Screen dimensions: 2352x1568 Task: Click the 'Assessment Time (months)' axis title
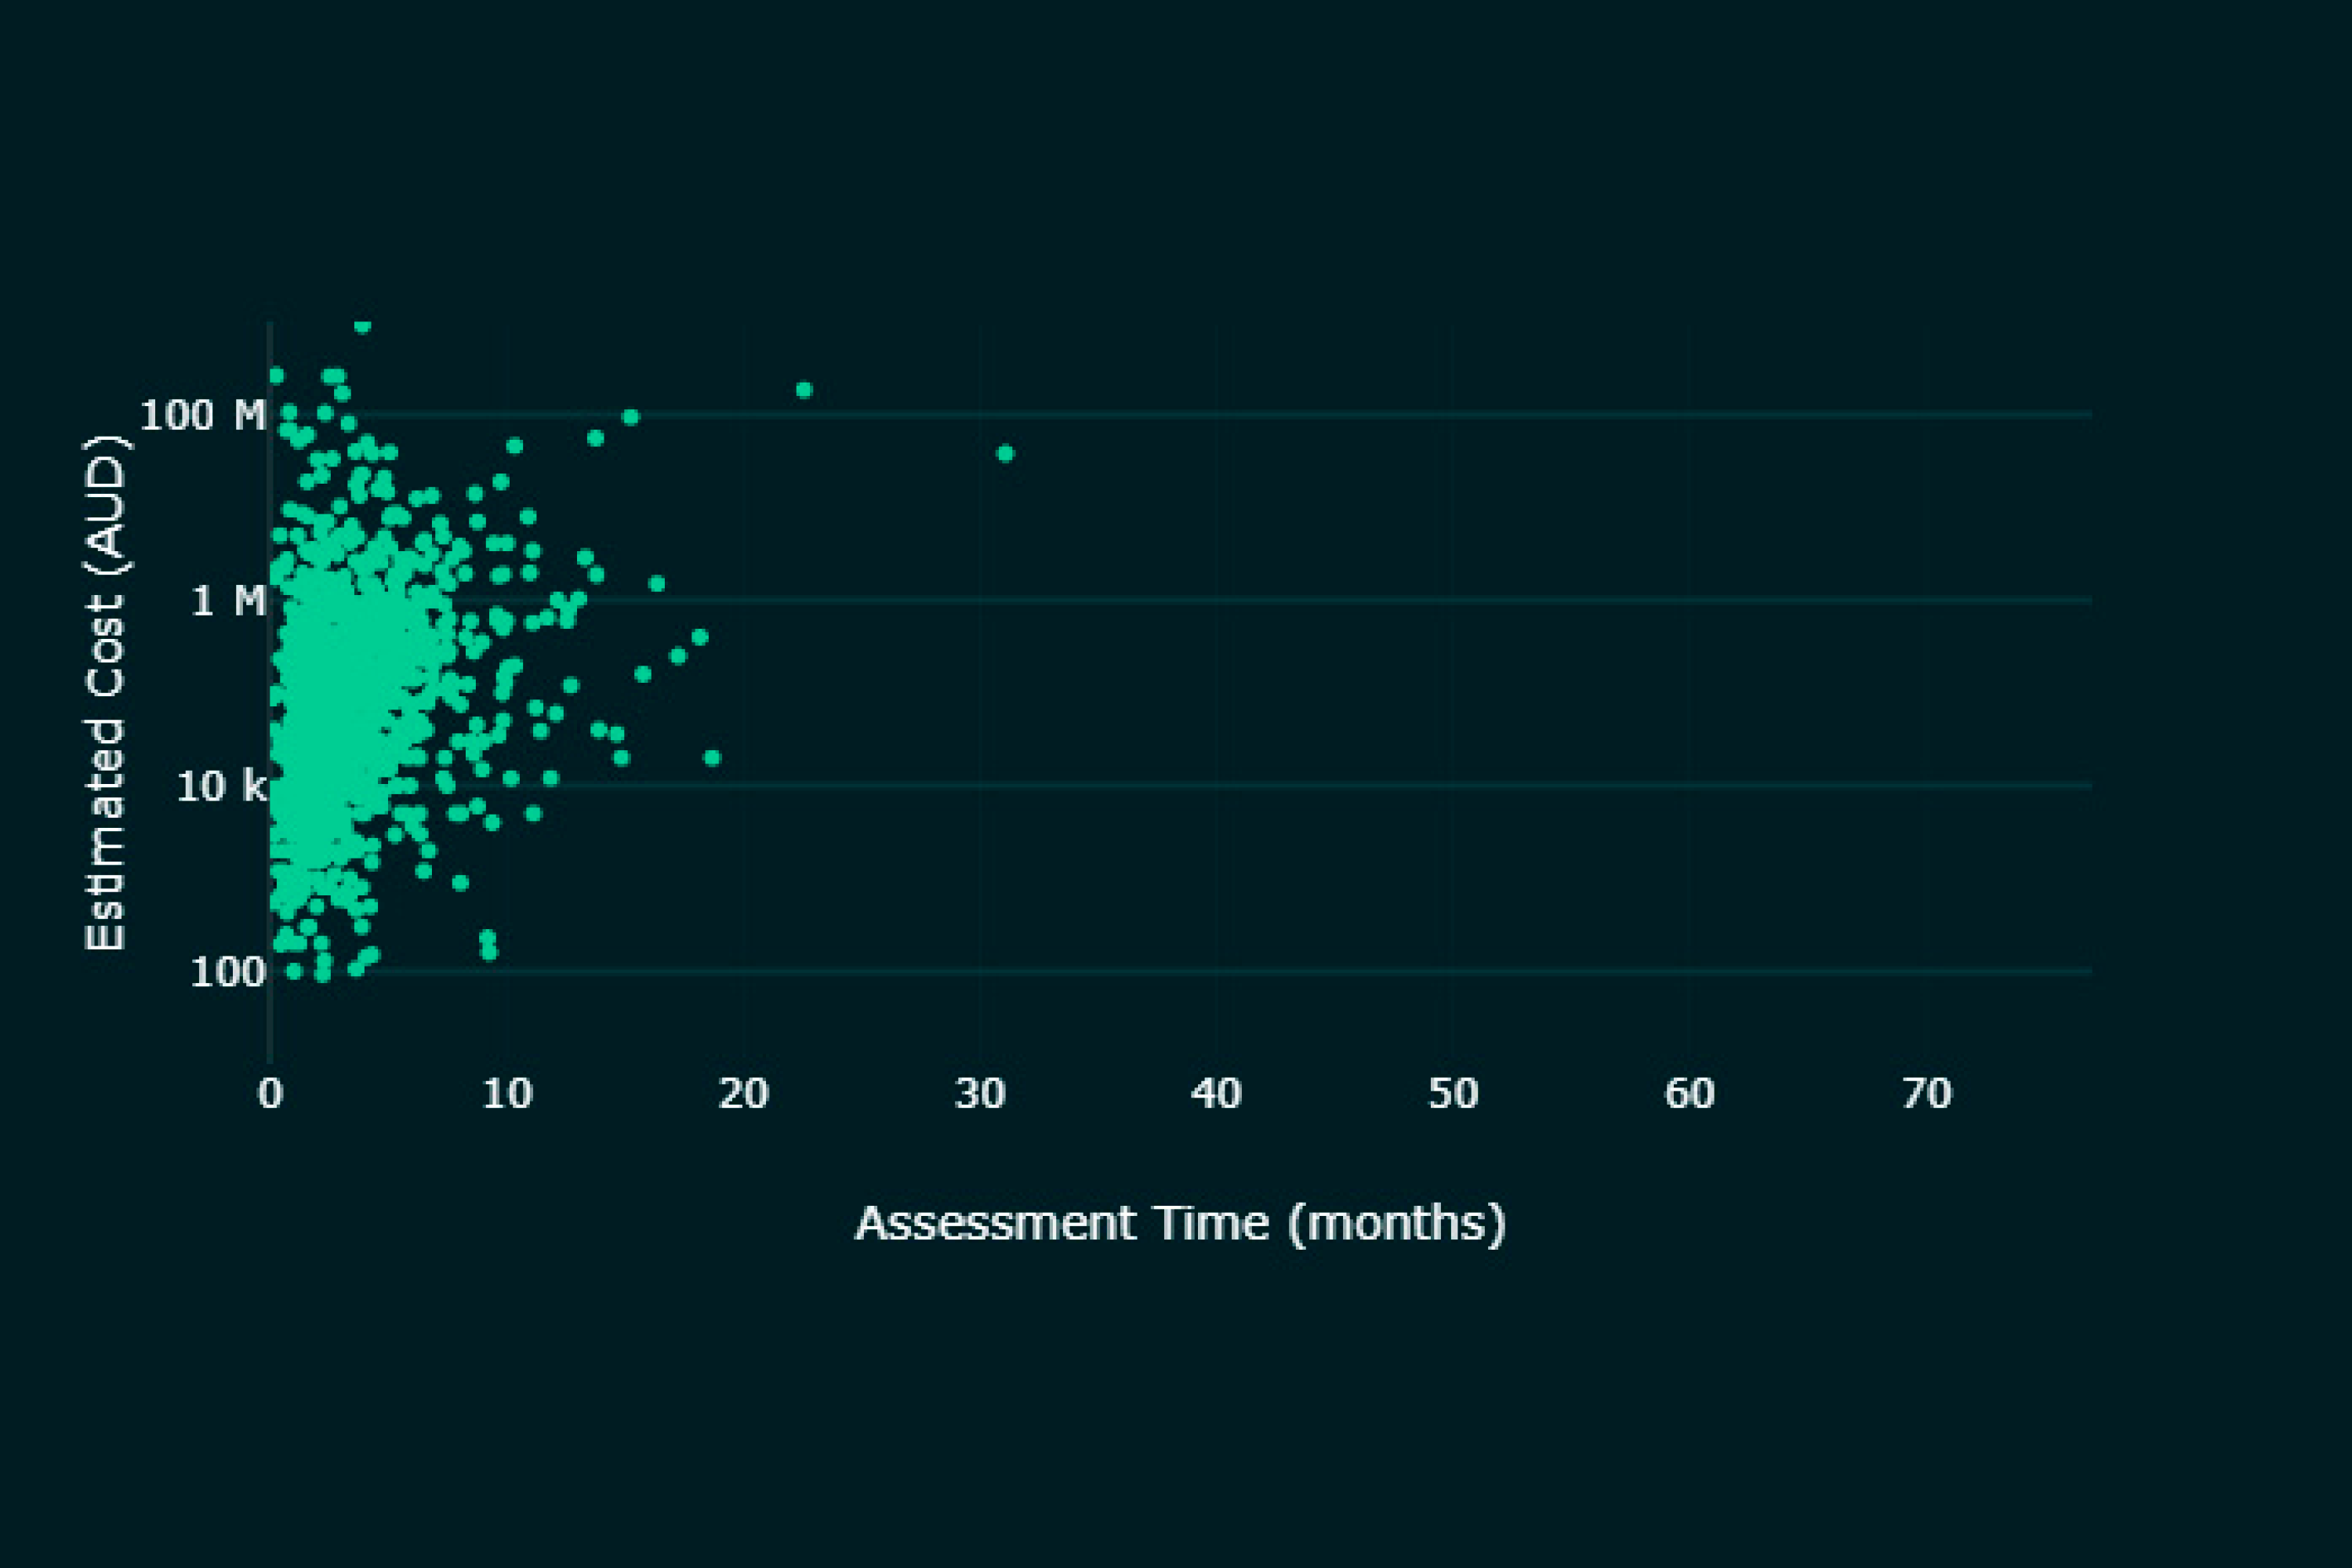[1180, 1223]
